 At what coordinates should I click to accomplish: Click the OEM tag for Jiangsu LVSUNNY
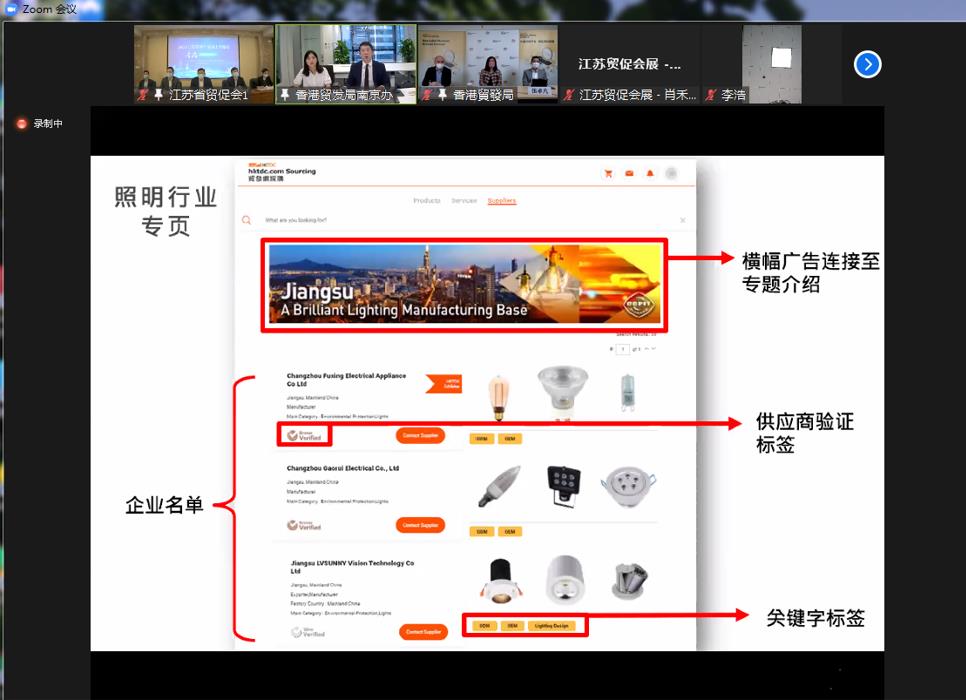pos(513,626)
